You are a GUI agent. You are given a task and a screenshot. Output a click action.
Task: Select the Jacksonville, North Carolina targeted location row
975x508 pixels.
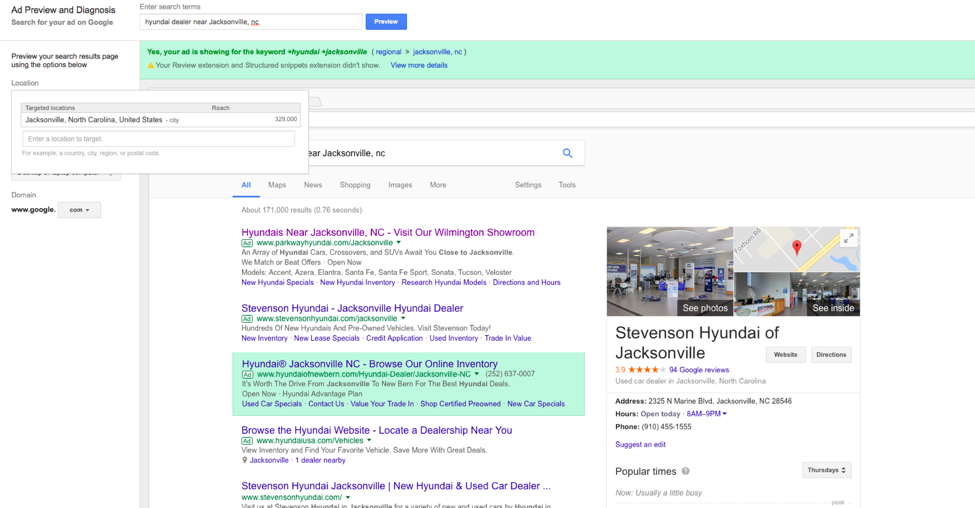pyautogui.click(x=160, y=120)
